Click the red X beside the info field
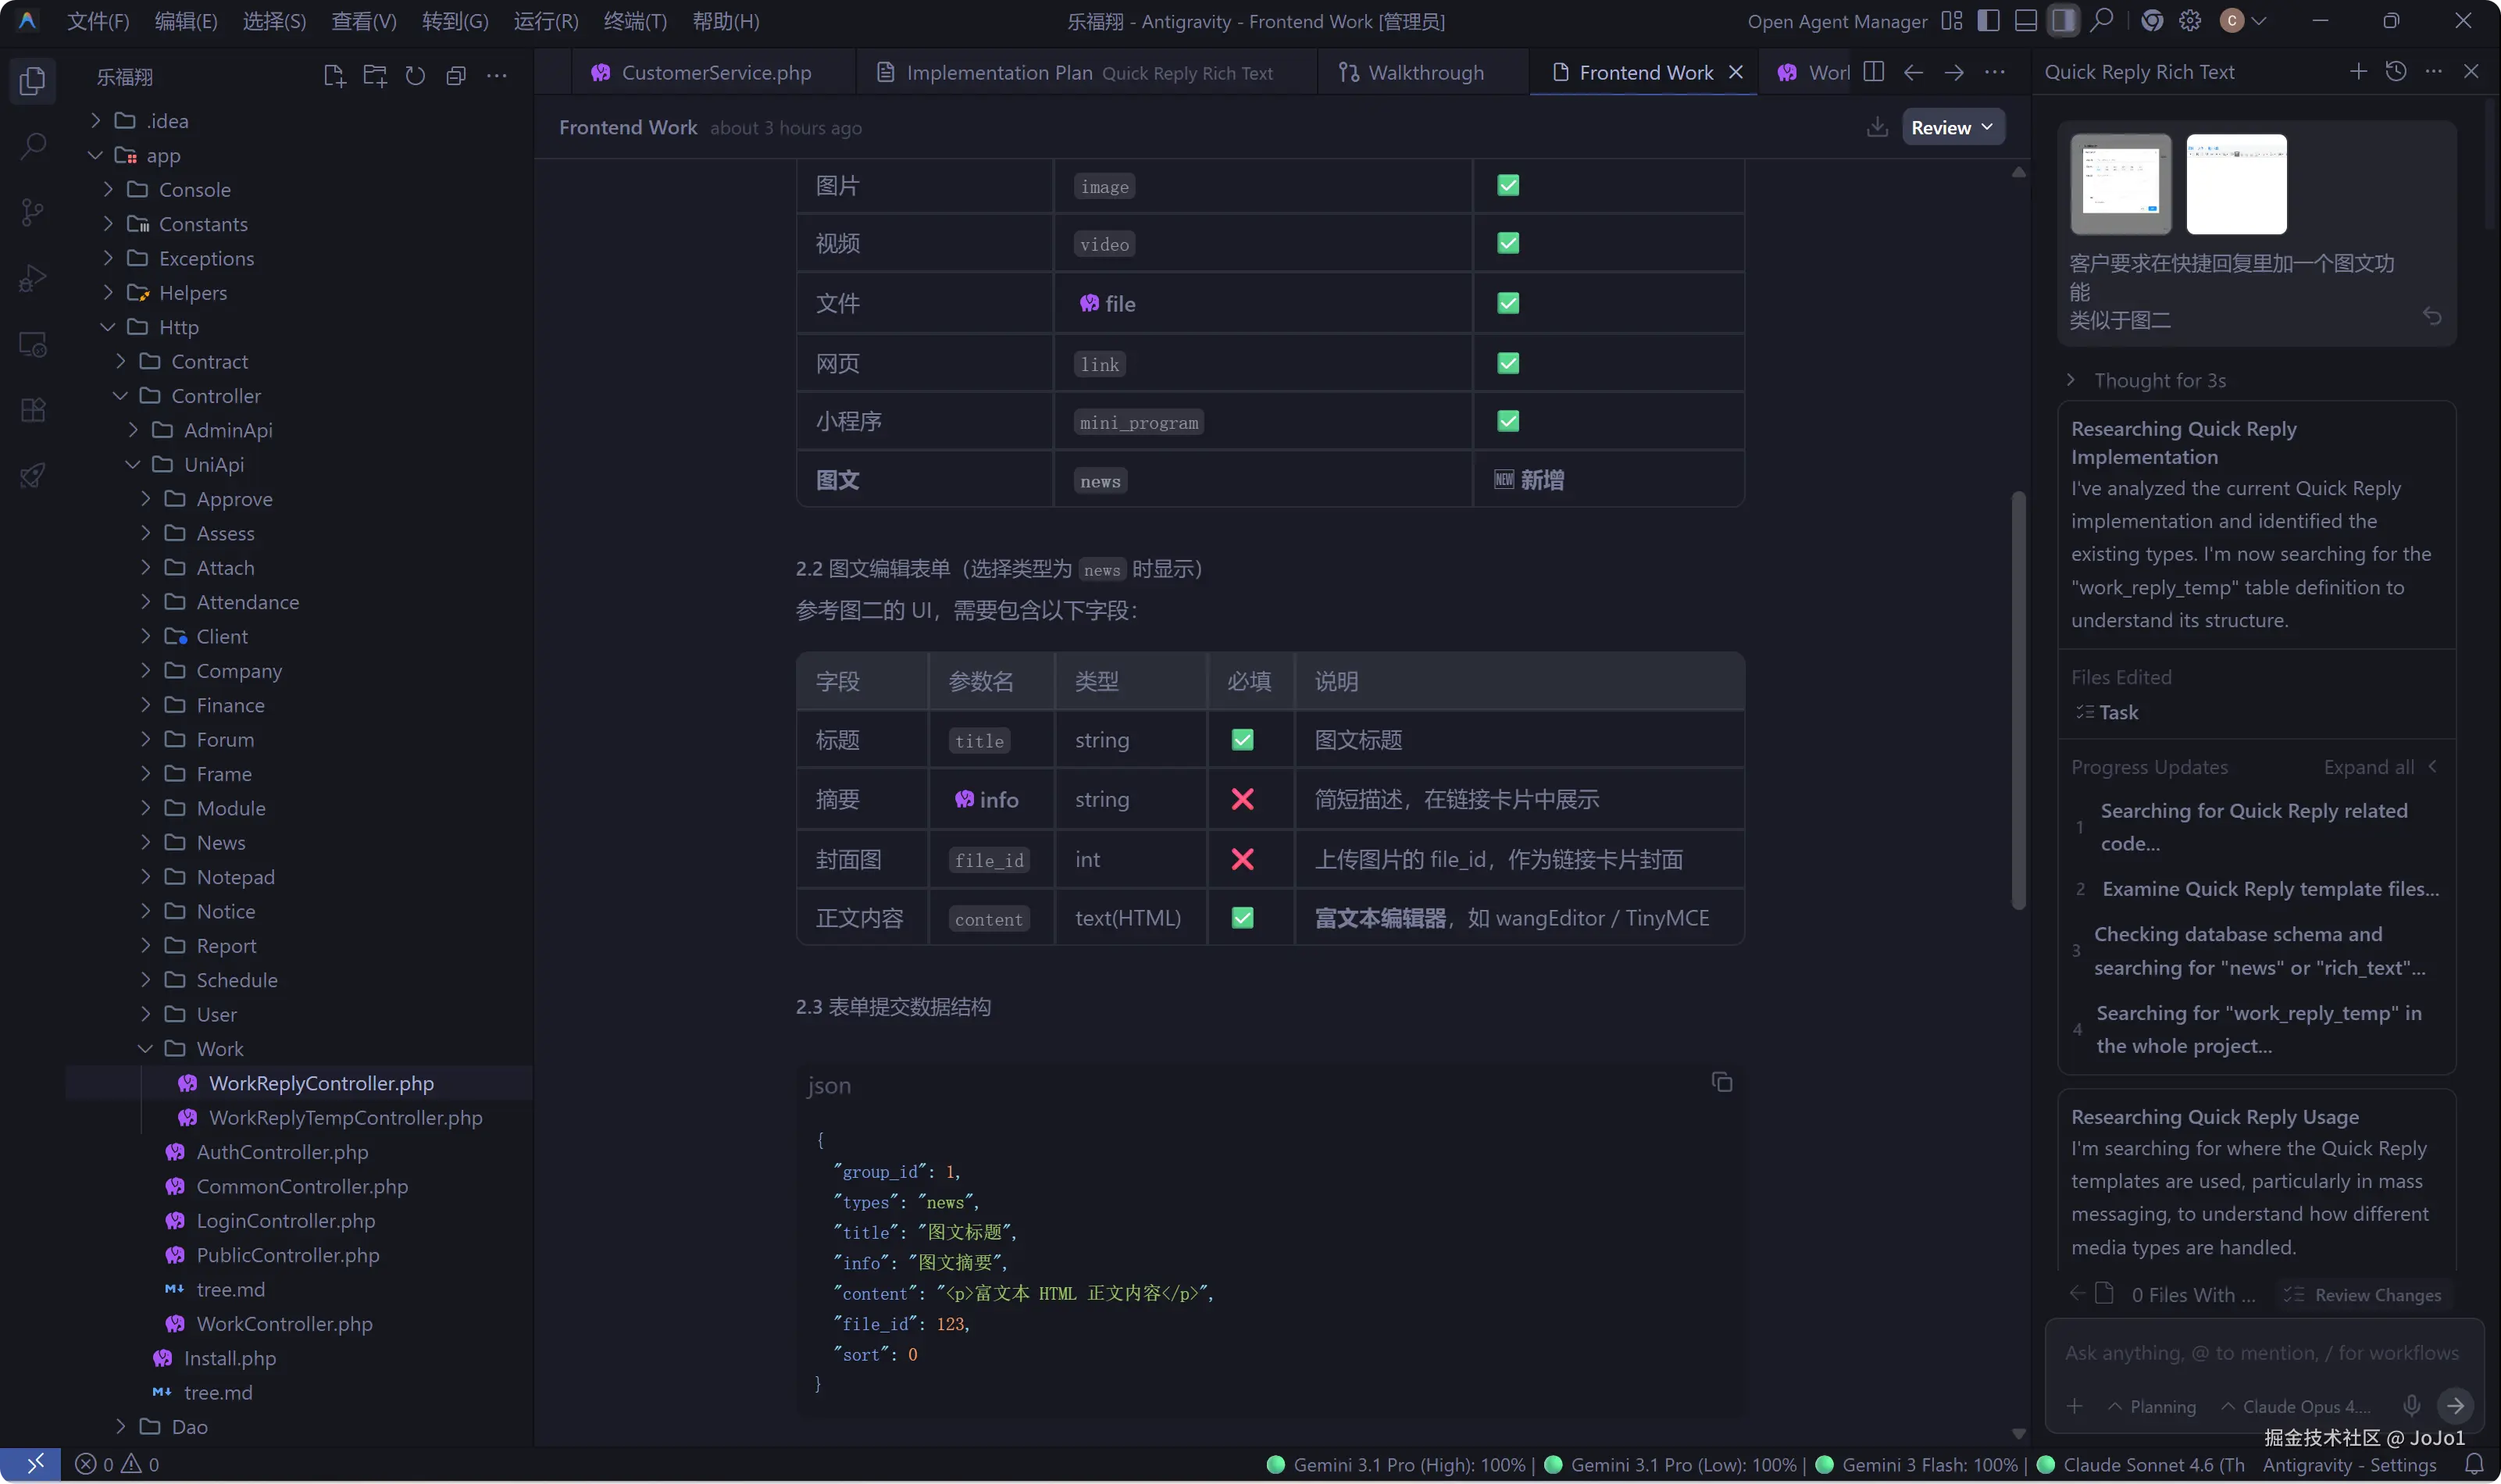 [x=1242, y=799]
